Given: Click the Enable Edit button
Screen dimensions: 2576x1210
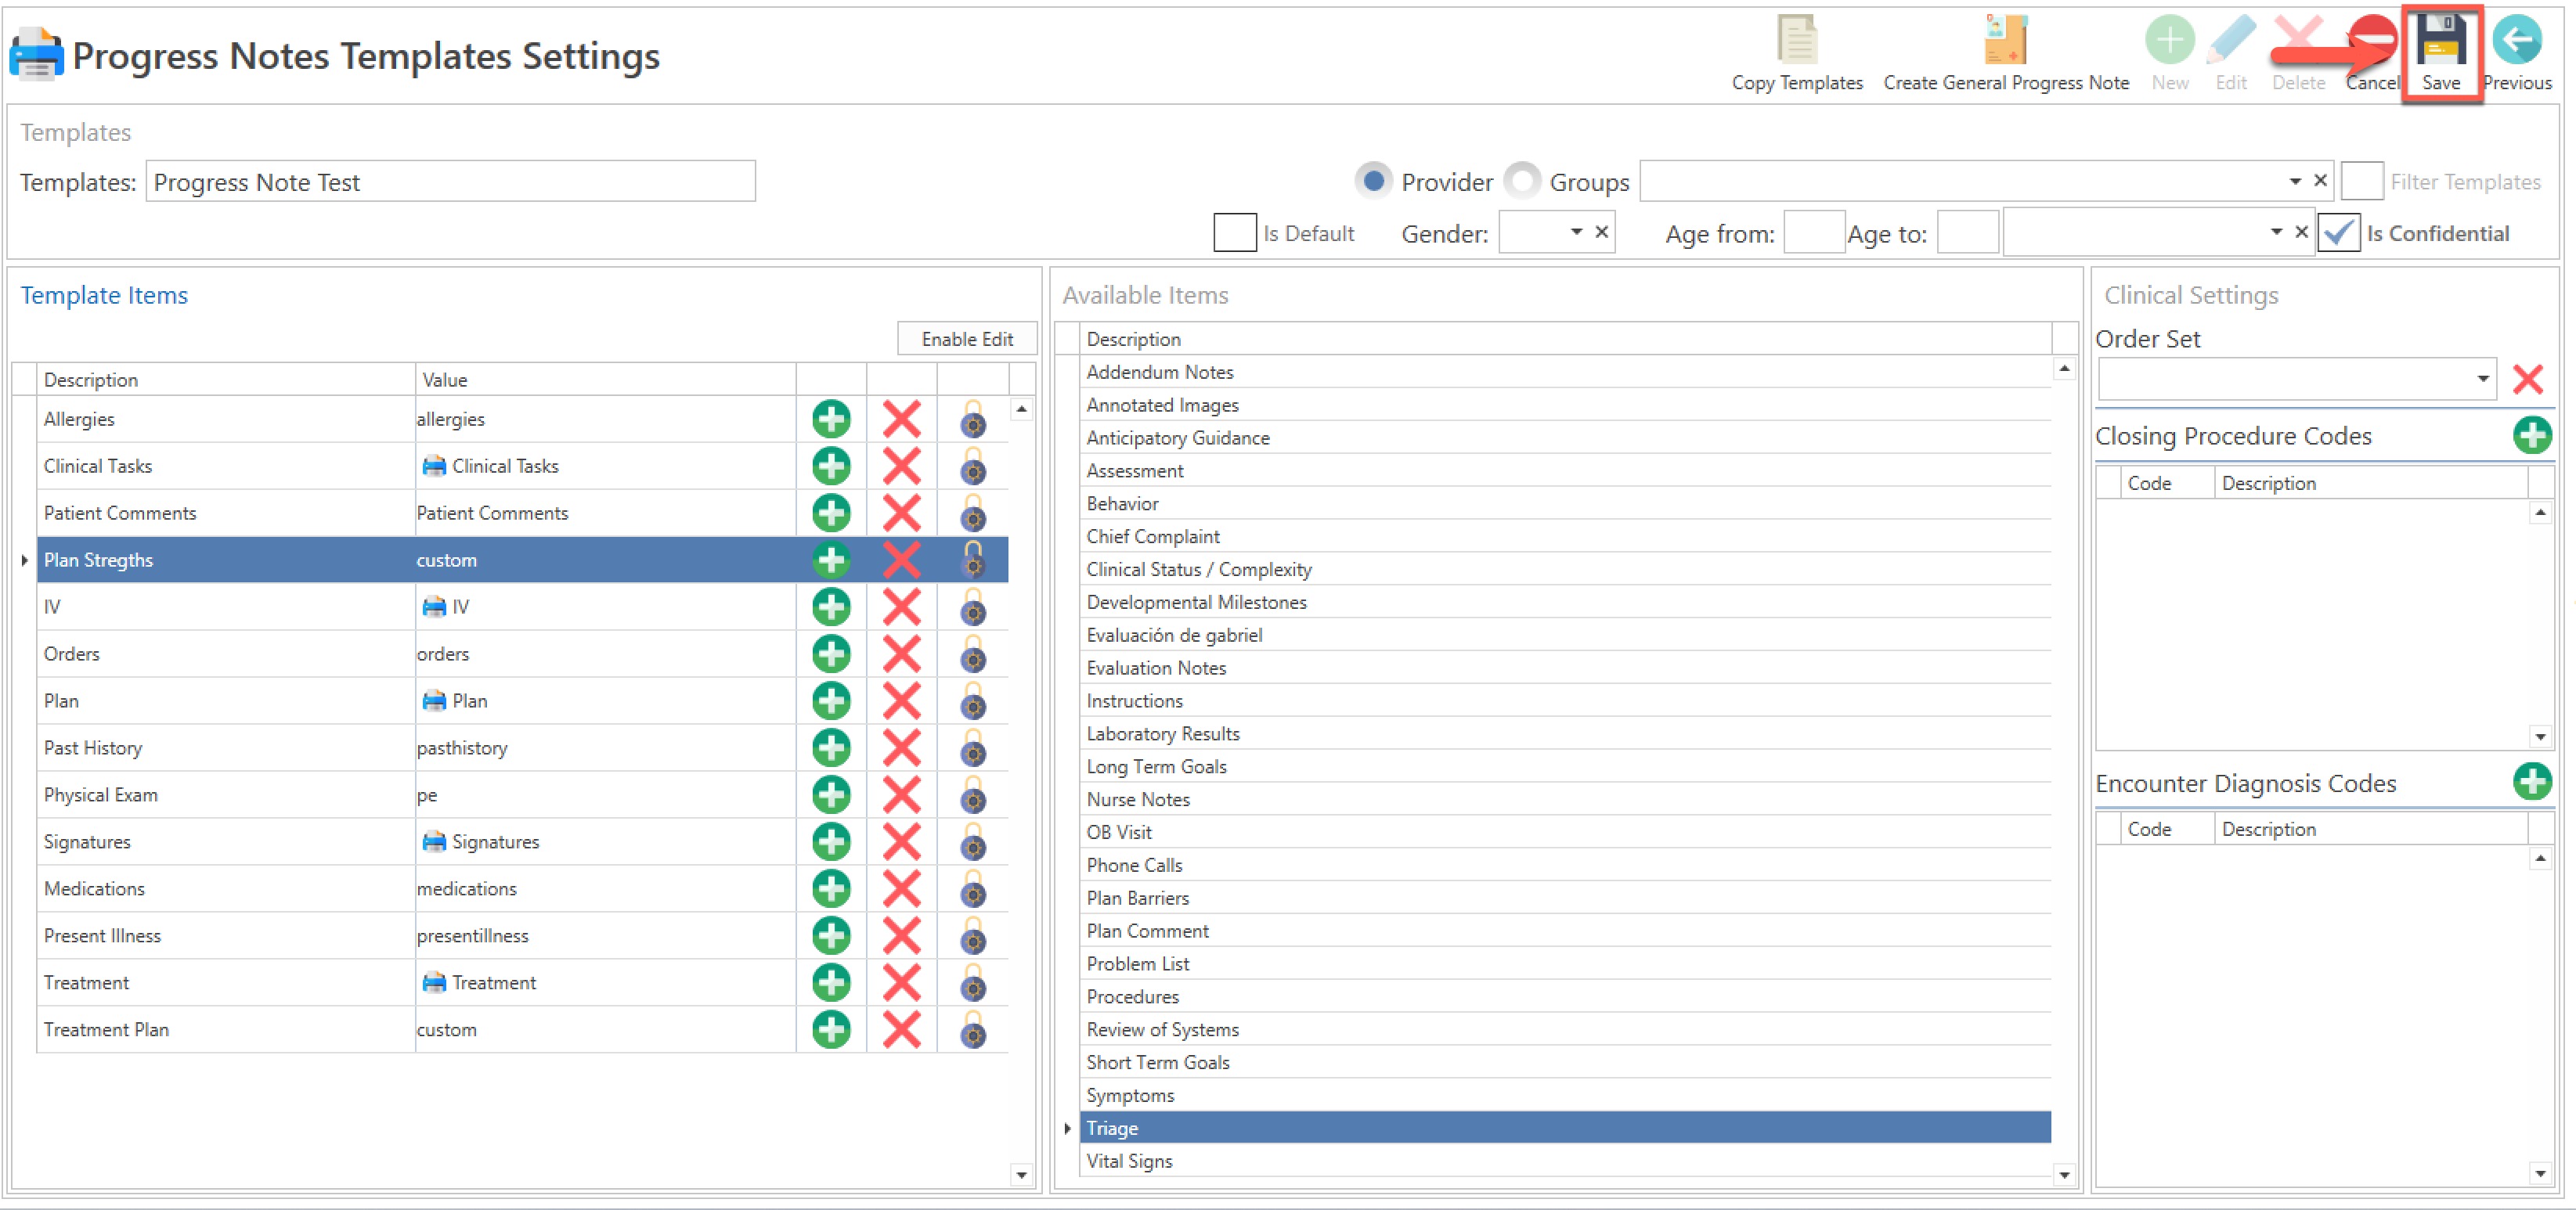Looking at the screenshot, I should pos(966,339).
